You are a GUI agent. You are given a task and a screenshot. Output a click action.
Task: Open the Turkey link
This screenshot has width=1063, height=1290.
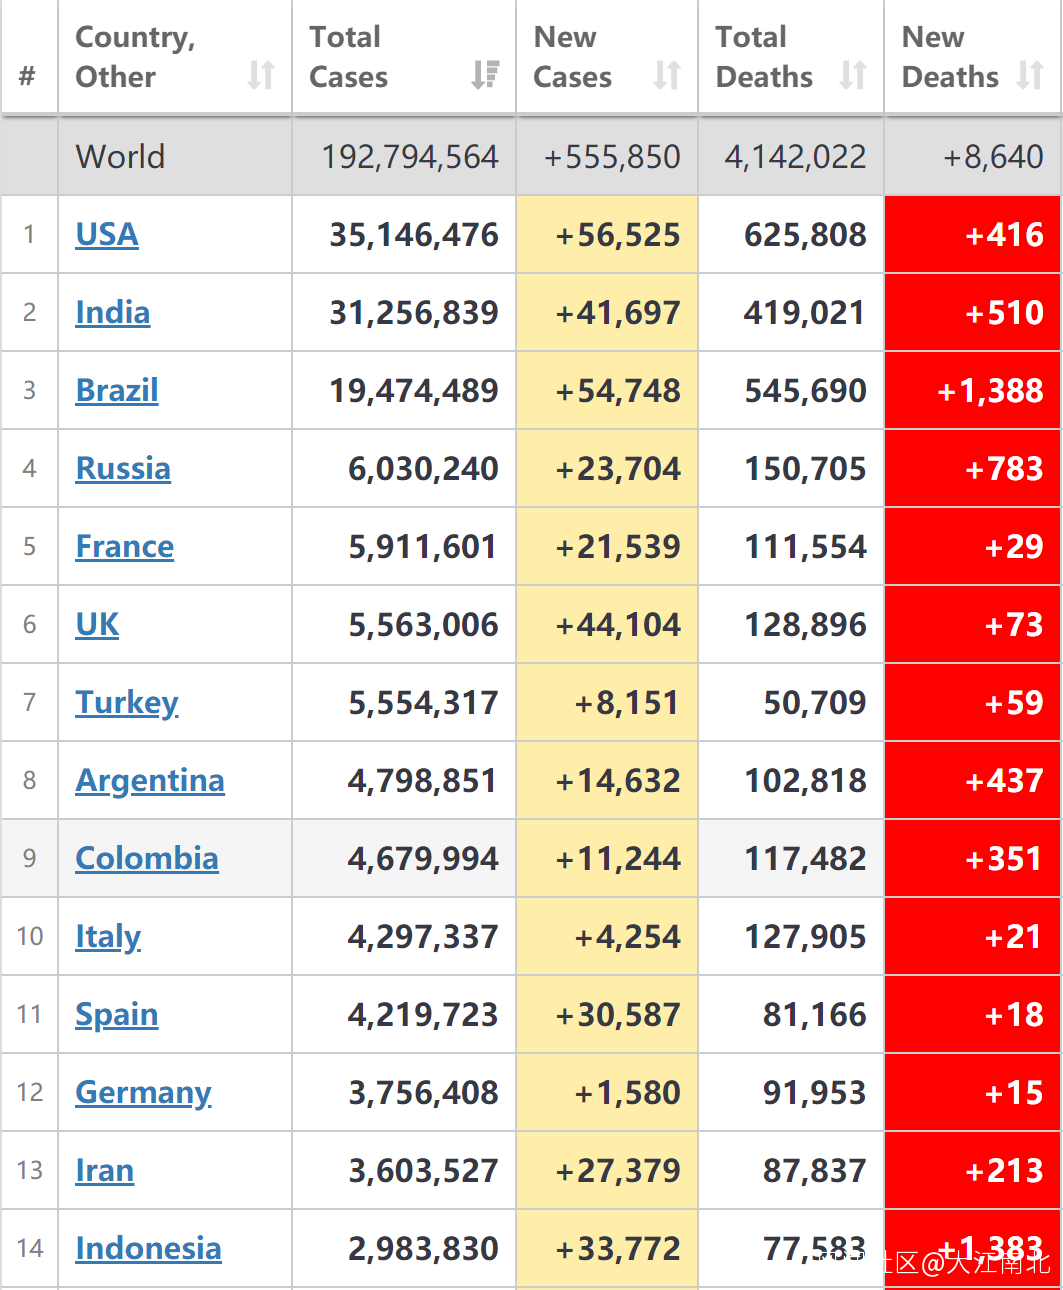[127, 702]
